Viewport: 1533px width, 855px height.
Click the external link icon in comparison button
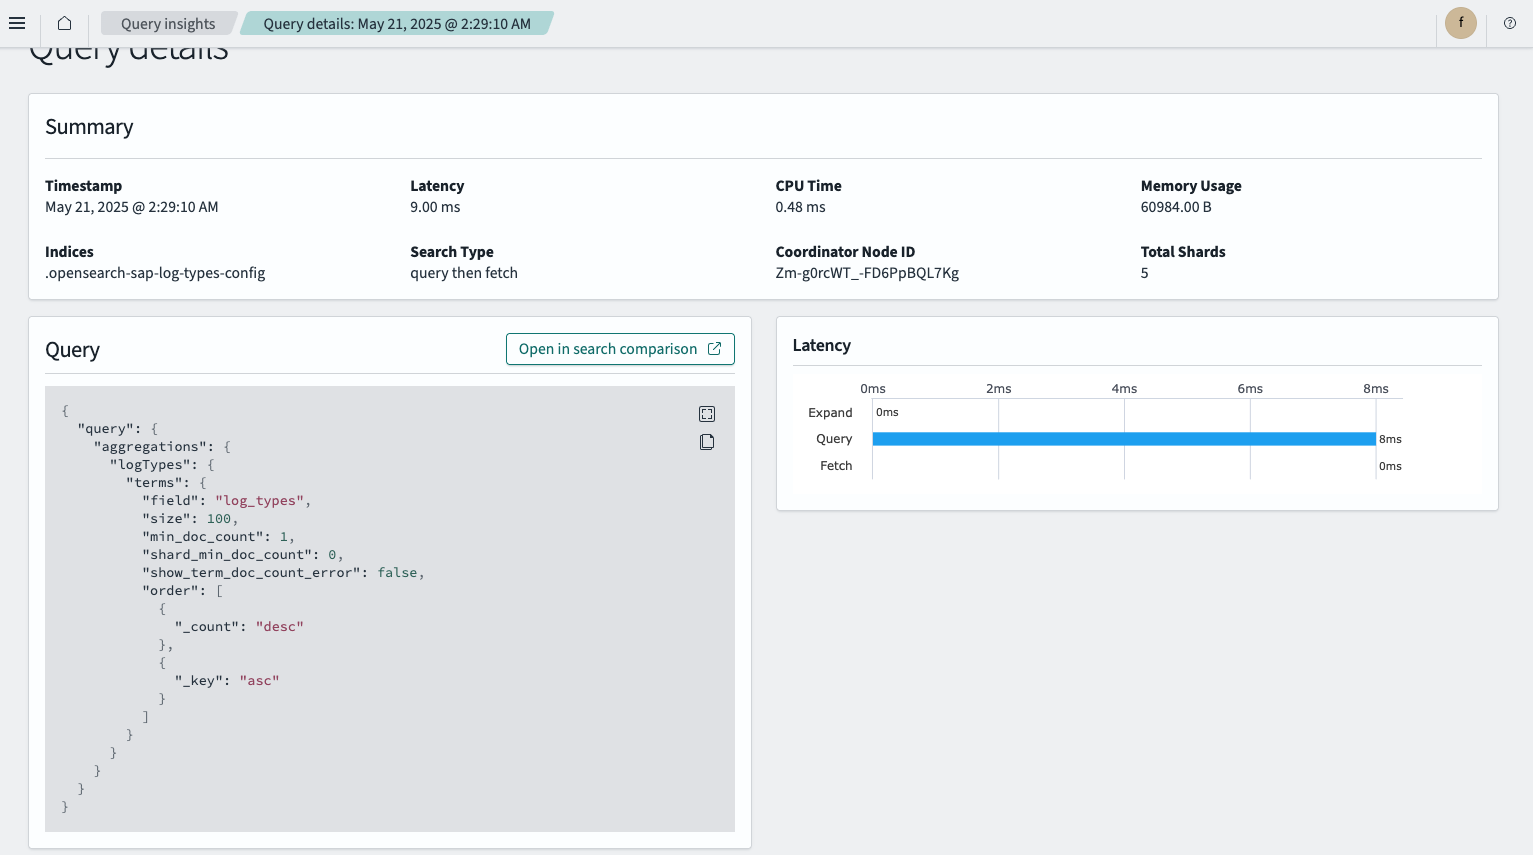point(714,349)
